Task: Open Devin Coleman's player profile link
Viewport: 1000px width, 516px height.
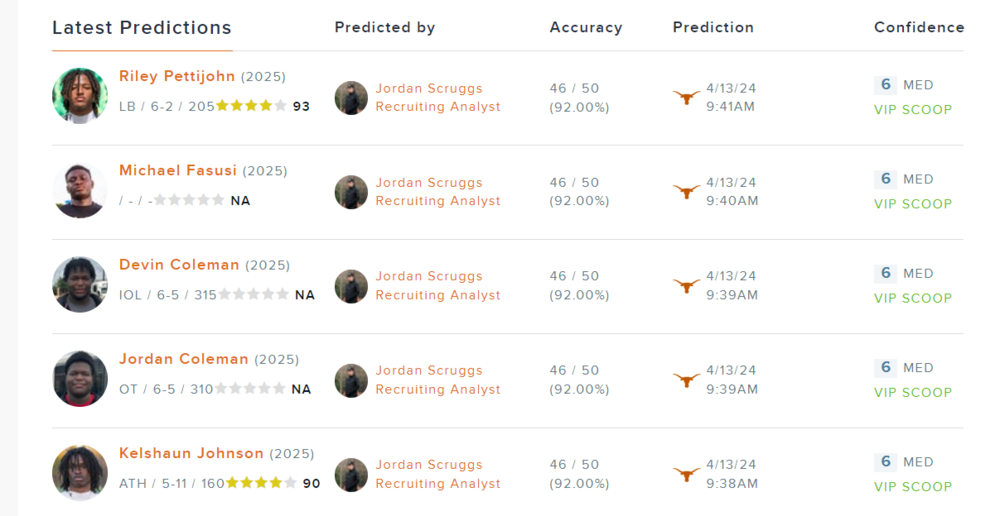Action: coord(179,265)
